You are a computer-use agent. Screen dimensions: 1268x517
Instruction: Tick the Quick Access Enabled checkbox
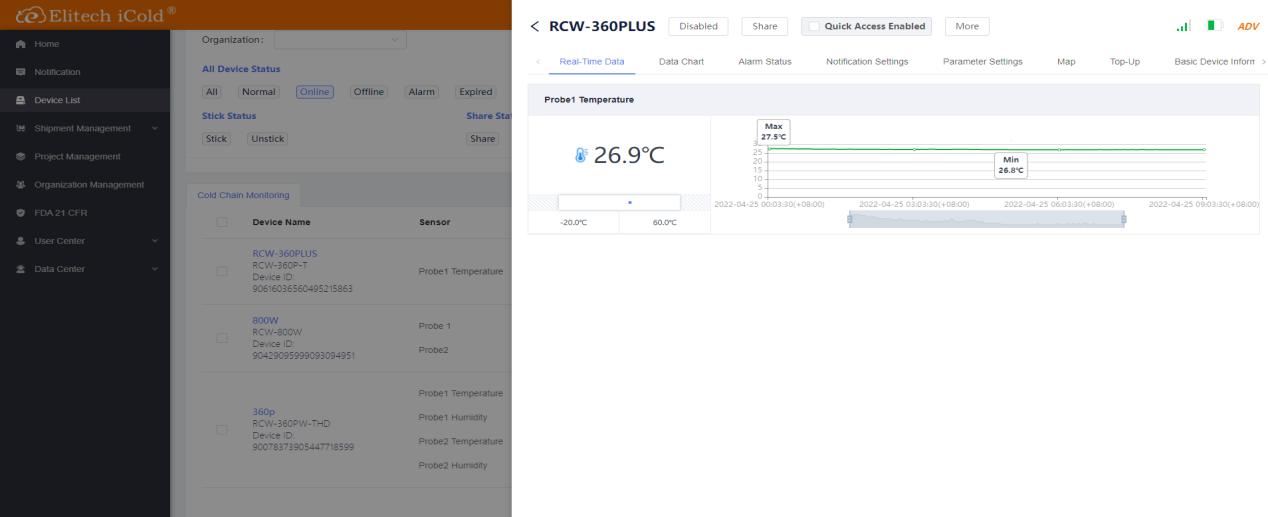pos(815,26)
